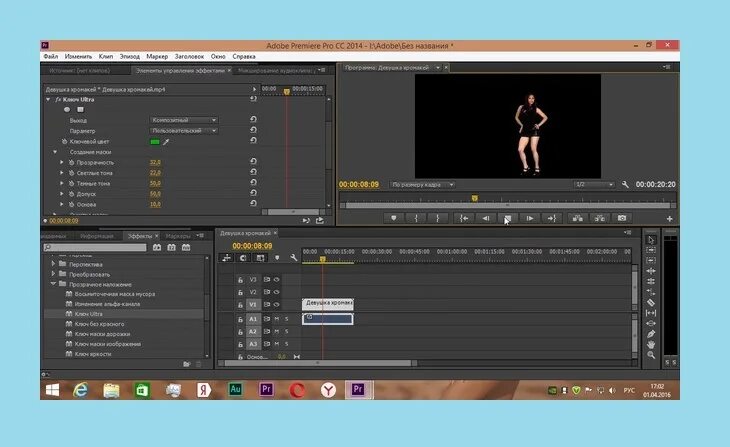
Task: Open timeline display settings wrench
Action: click(x=293, y=257)
